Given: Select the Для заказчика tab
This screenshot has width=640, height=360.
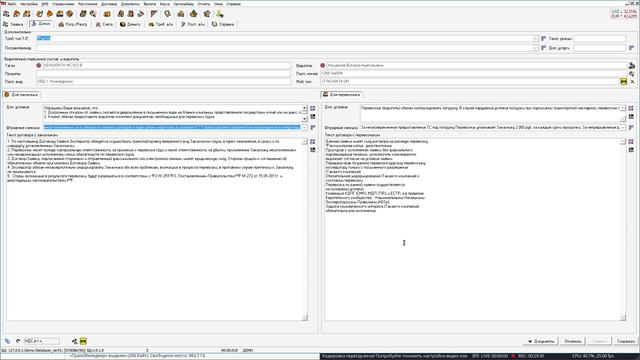Looking at the screenshot, I should tap(21, 95).
